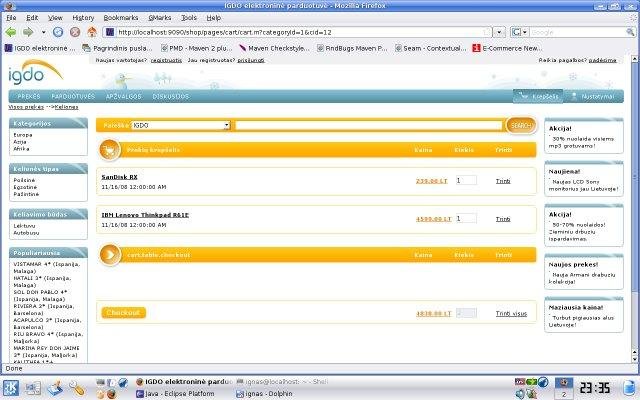Viewport: 640px width, 400px height.
Task: Open the PMD - Maven 2 plu... bookmark
Action: (x=196, y=48)
